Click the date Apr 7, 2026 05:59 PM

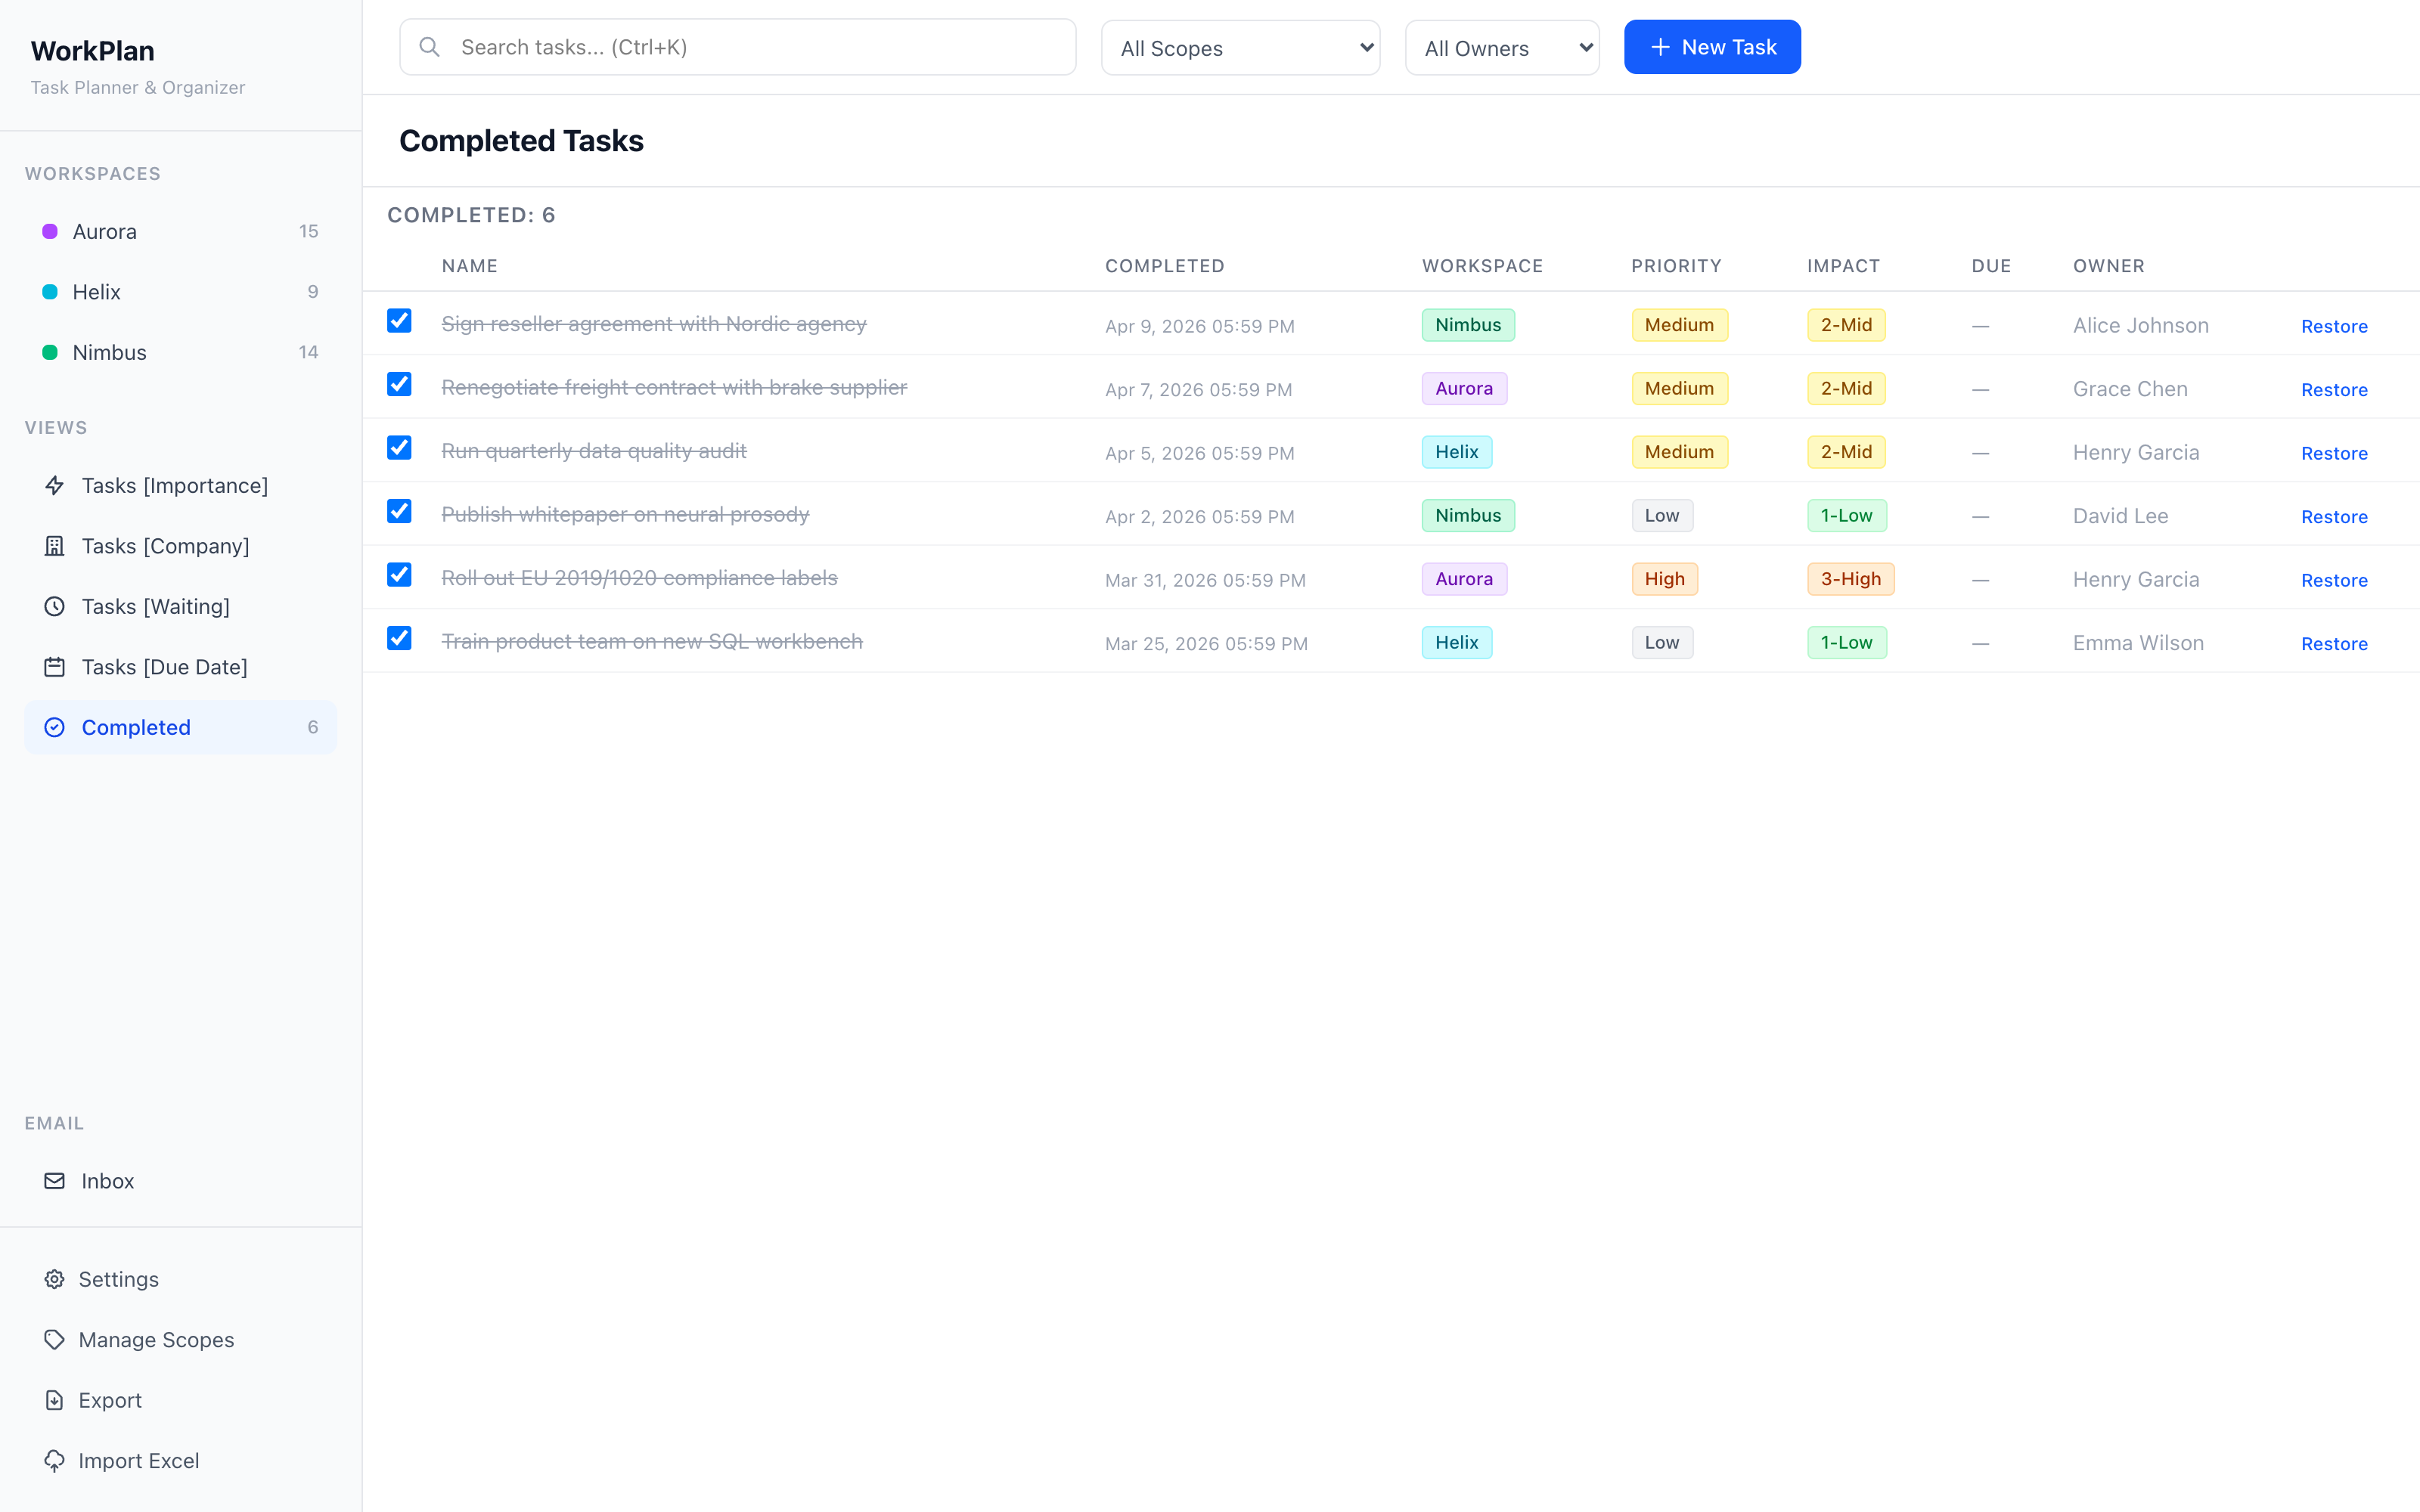(x=1198, y=390)
